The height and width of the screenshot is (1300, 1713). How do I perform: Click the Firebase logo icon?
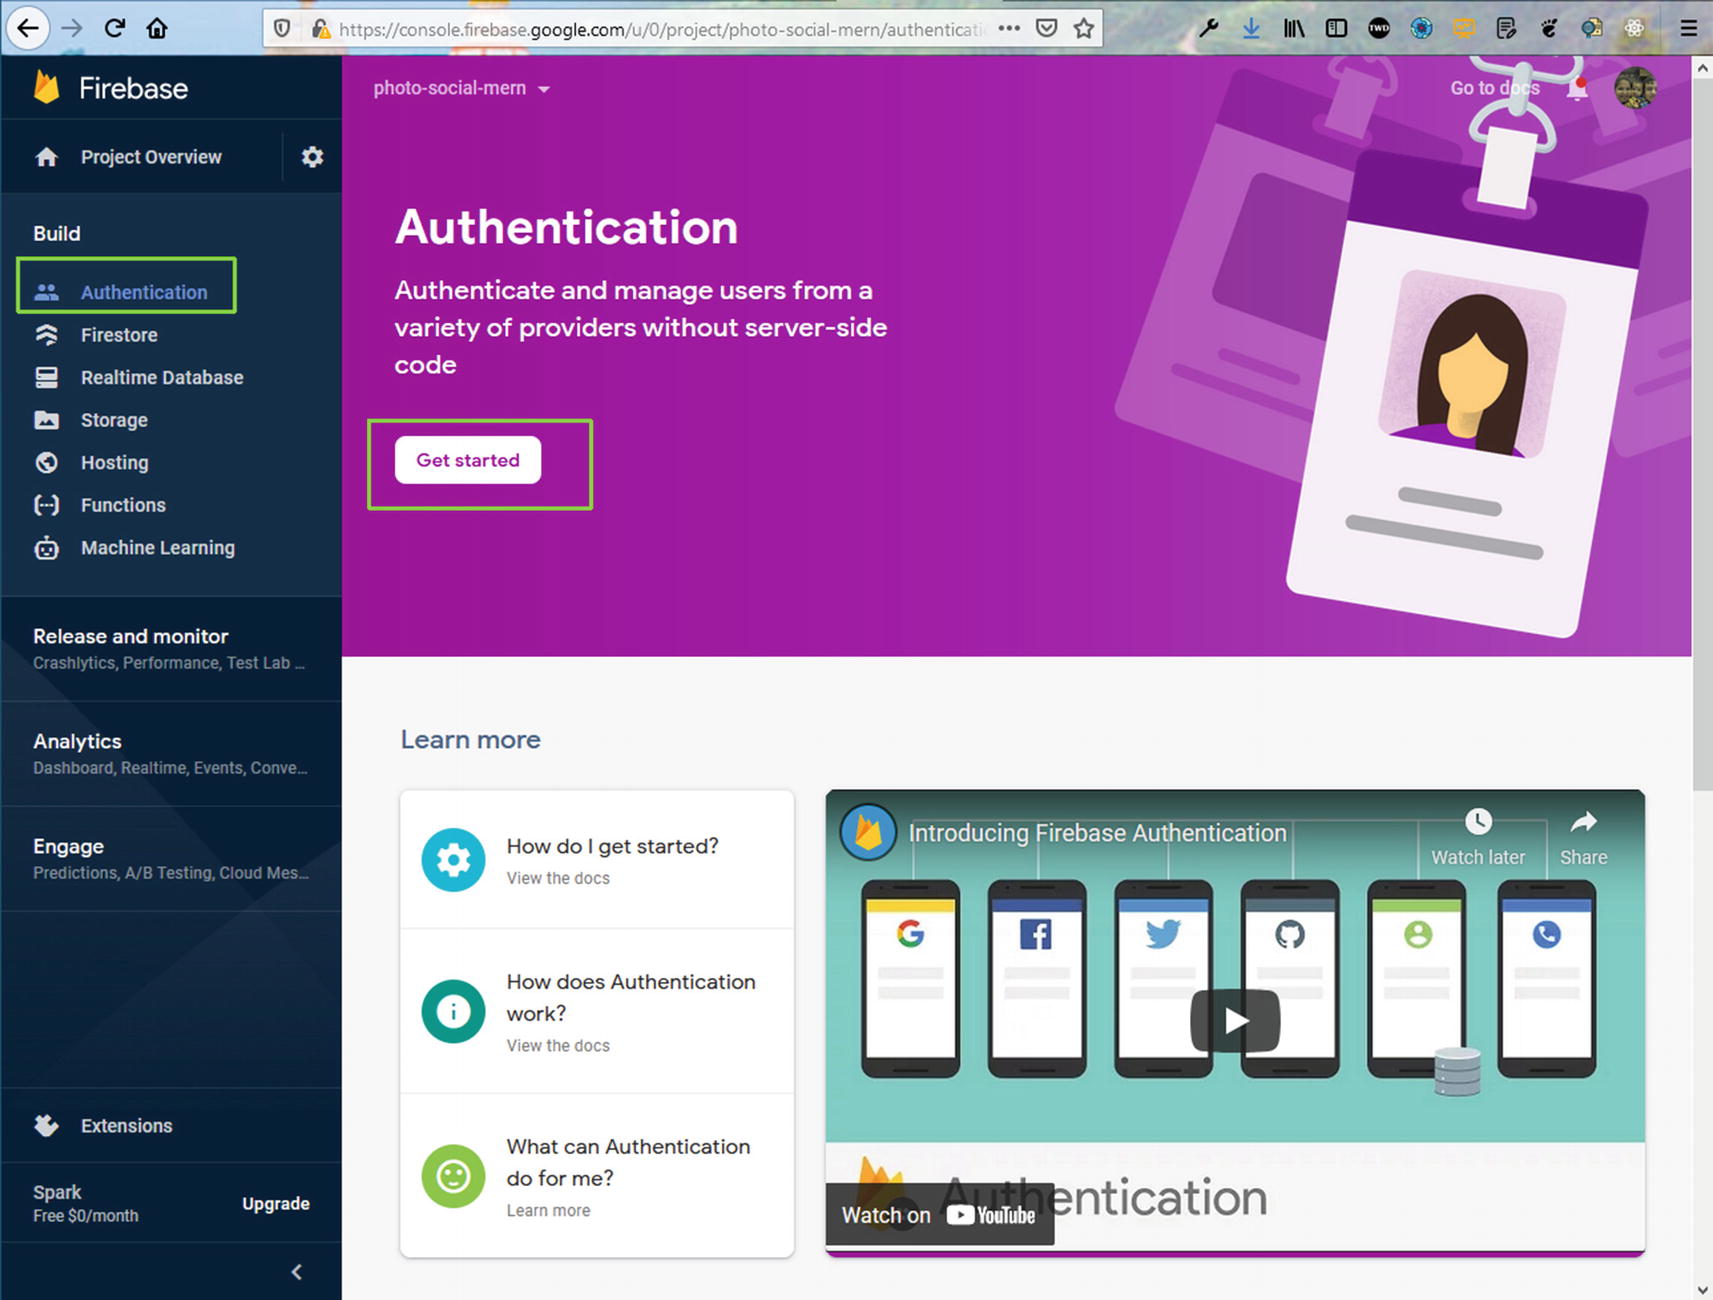tap(47, 88)
